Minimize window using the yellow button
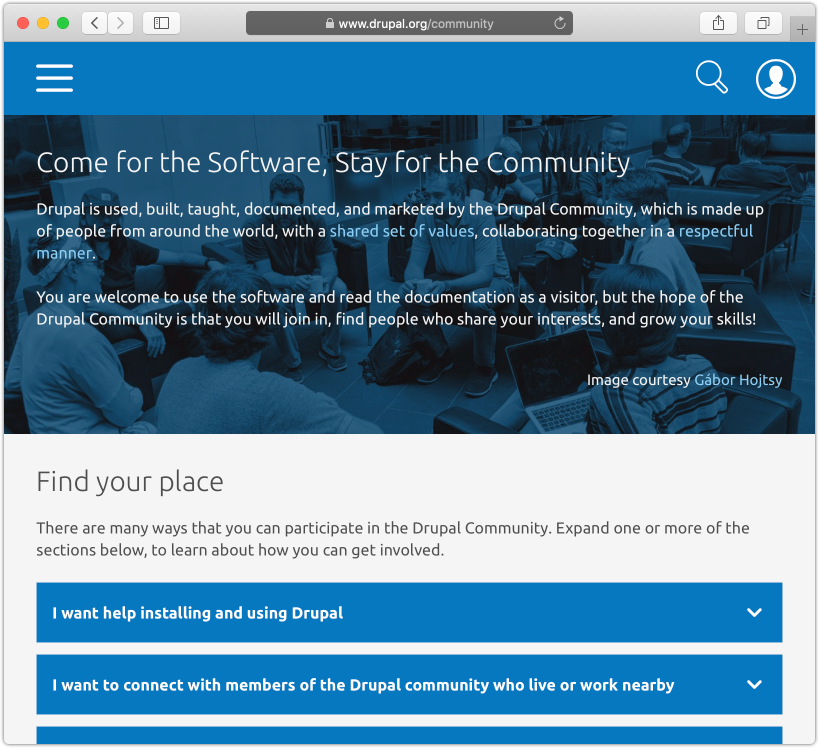 [43, 23]
